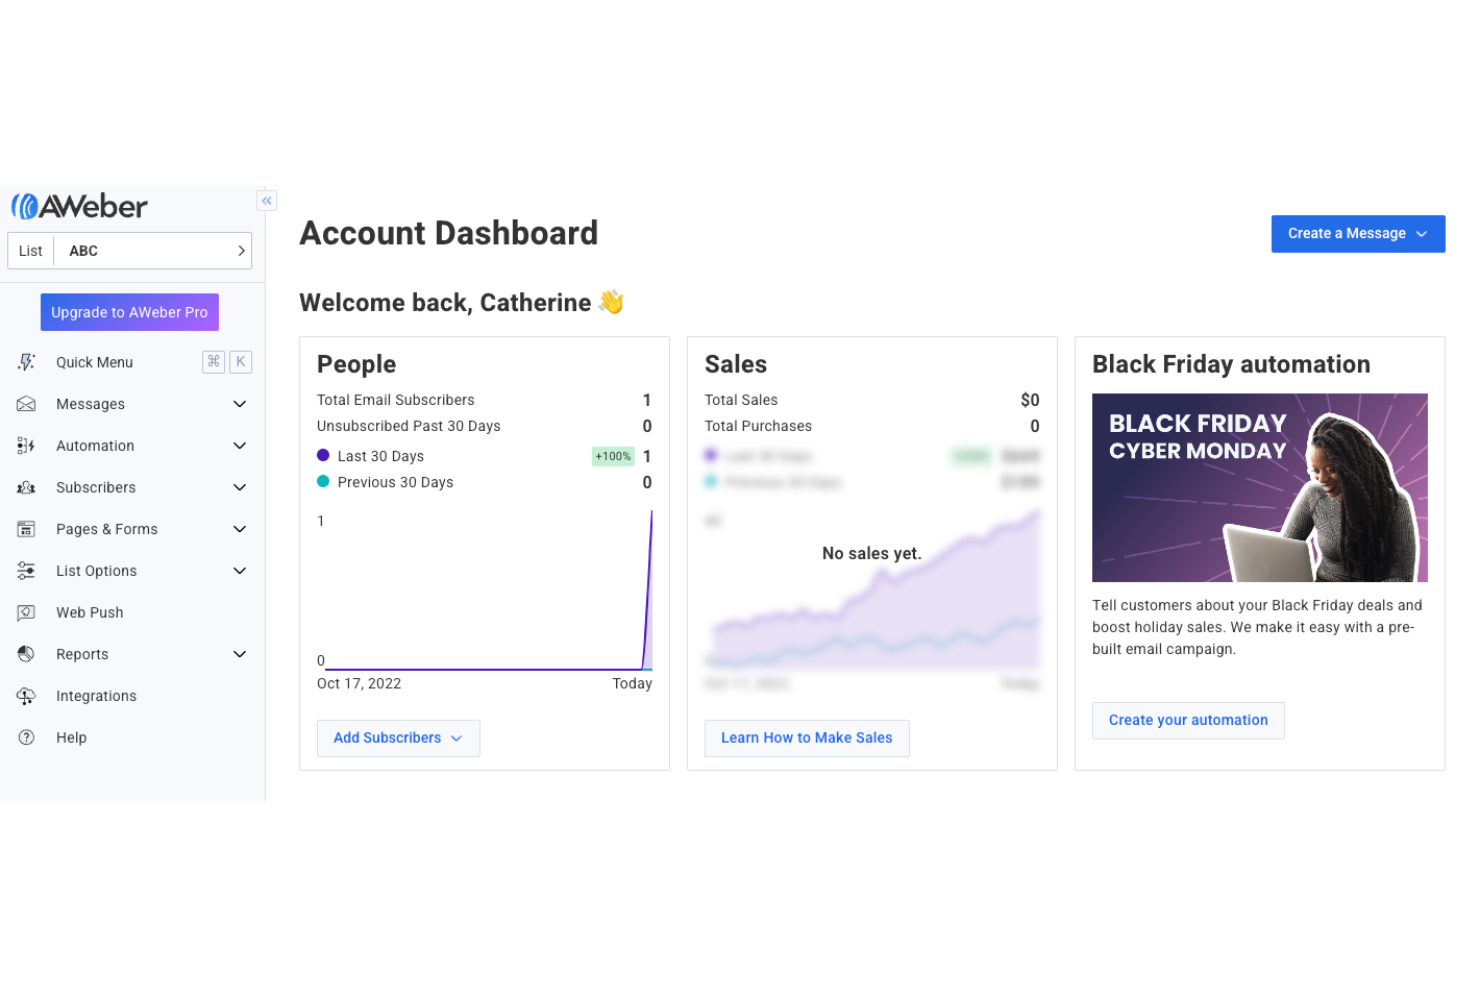Open the Quick Menu icon

click(26, 361)
